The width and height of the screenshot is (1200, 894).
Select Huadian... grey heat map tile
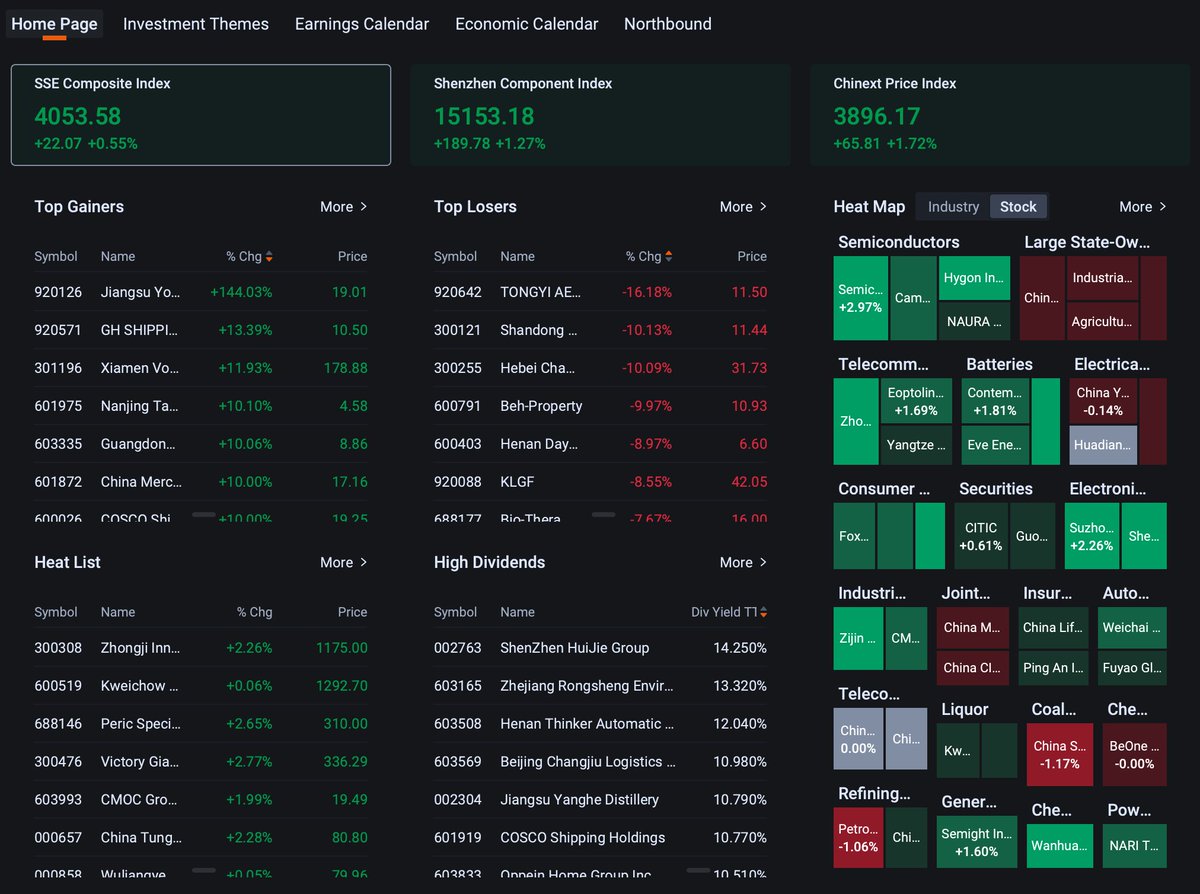[x=1104, y=445]
